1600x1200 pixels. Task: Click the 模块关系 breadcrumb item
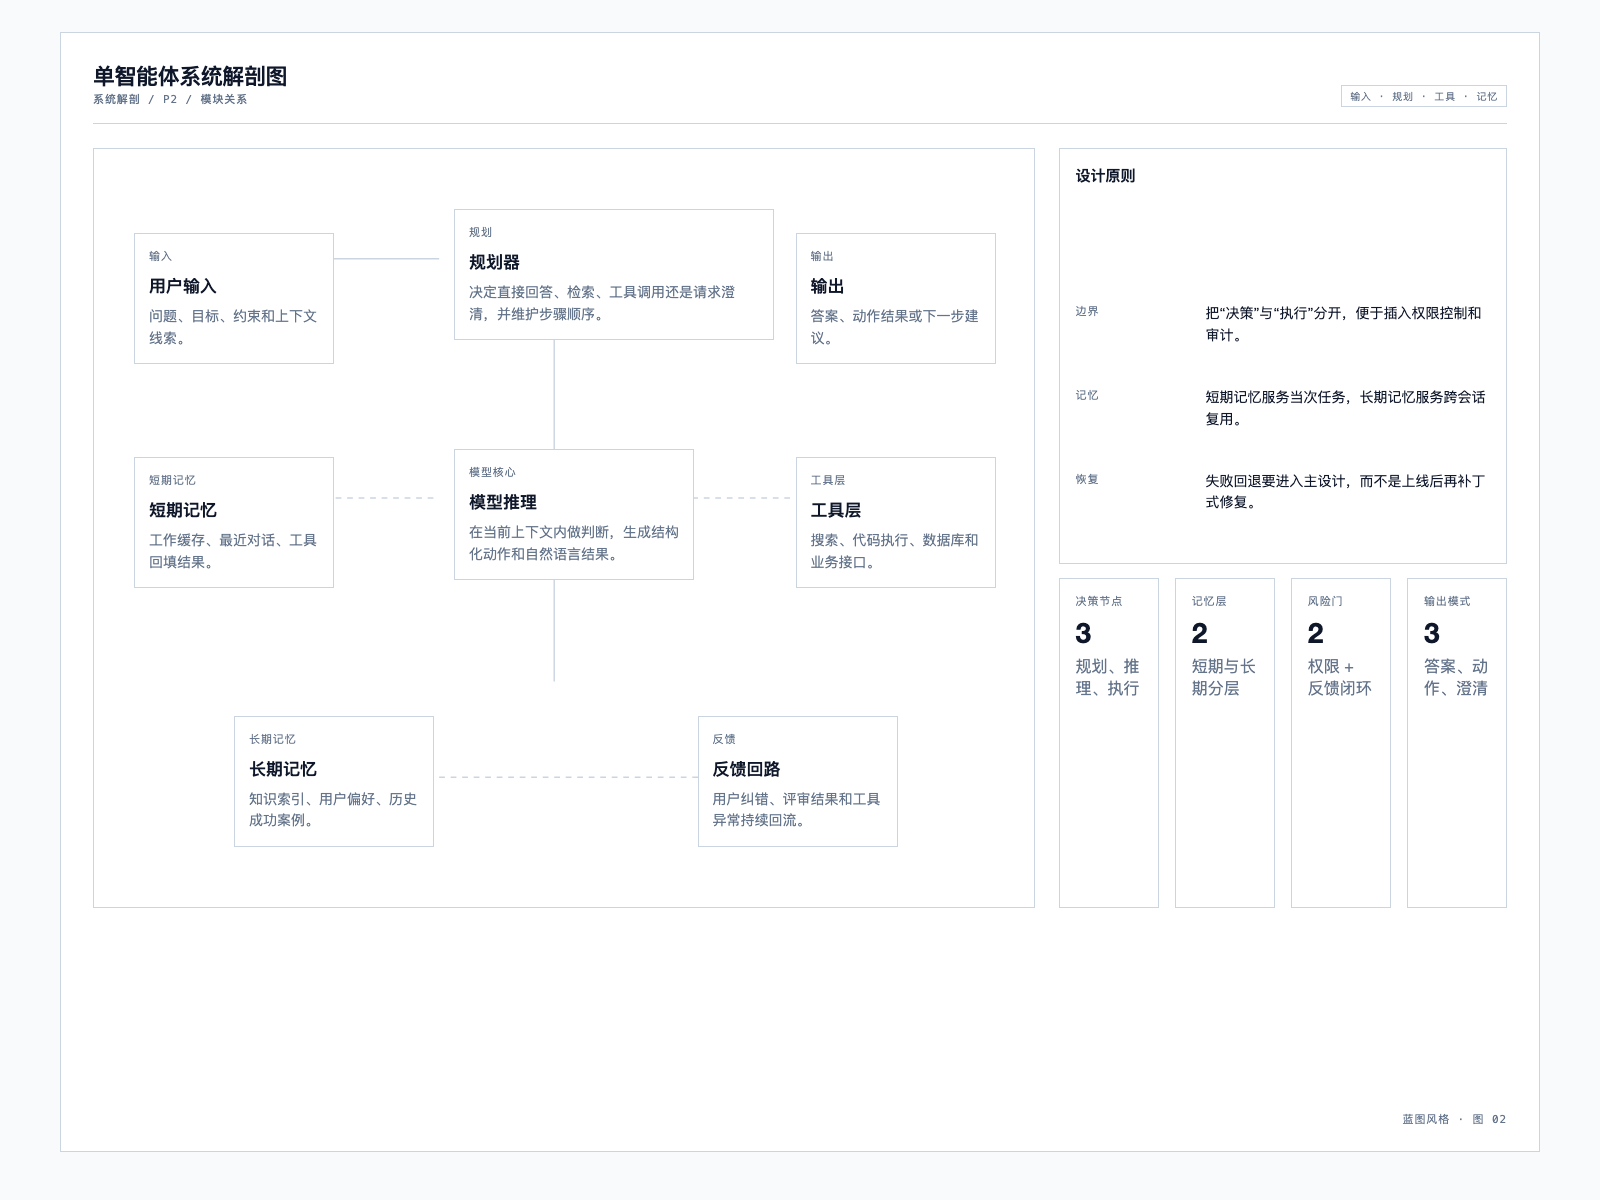tap(223, 99)
